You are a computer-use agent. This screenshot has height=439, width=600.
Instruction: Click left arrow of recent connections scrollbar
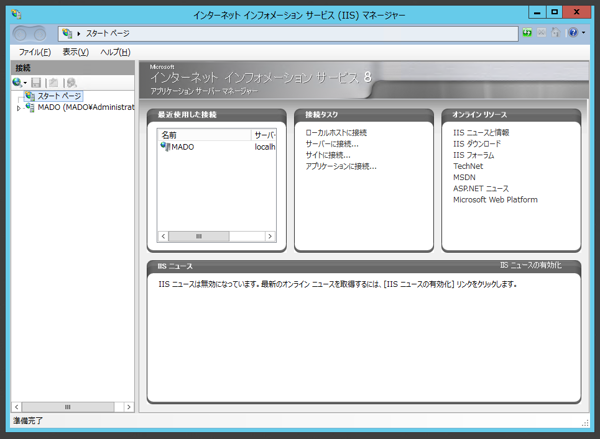[163, 236]
